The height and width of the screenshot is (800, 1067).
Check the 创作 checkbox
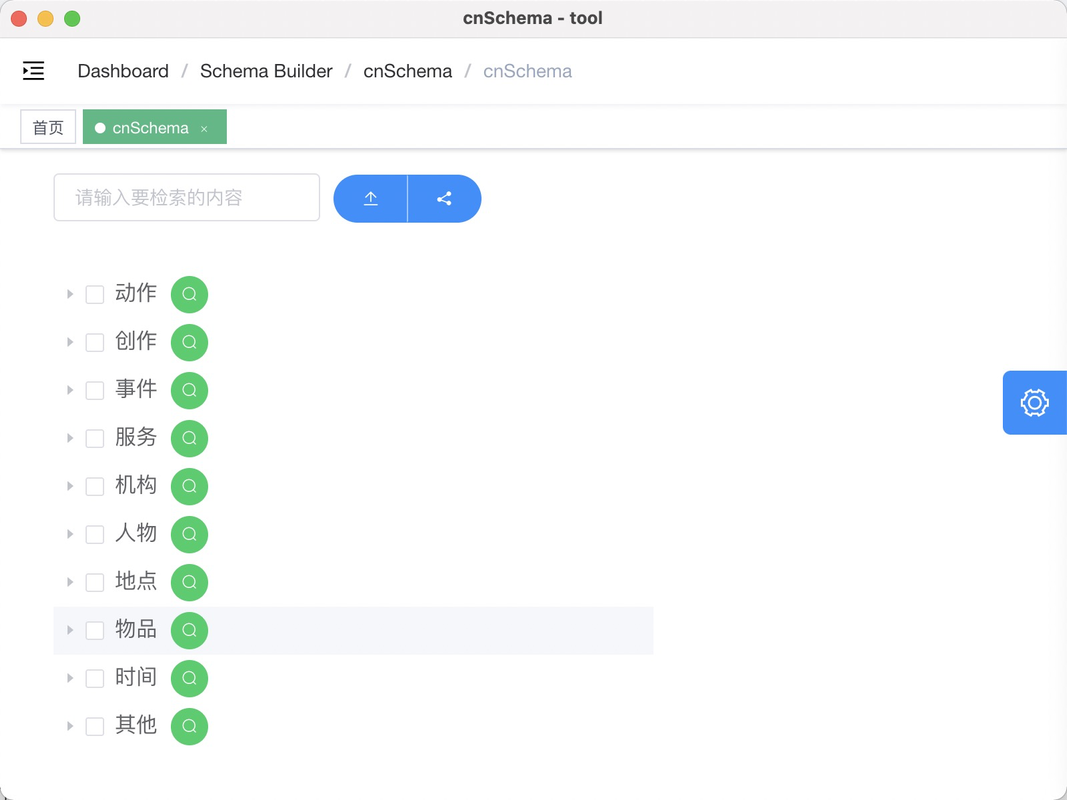click(x=95, y=342)
